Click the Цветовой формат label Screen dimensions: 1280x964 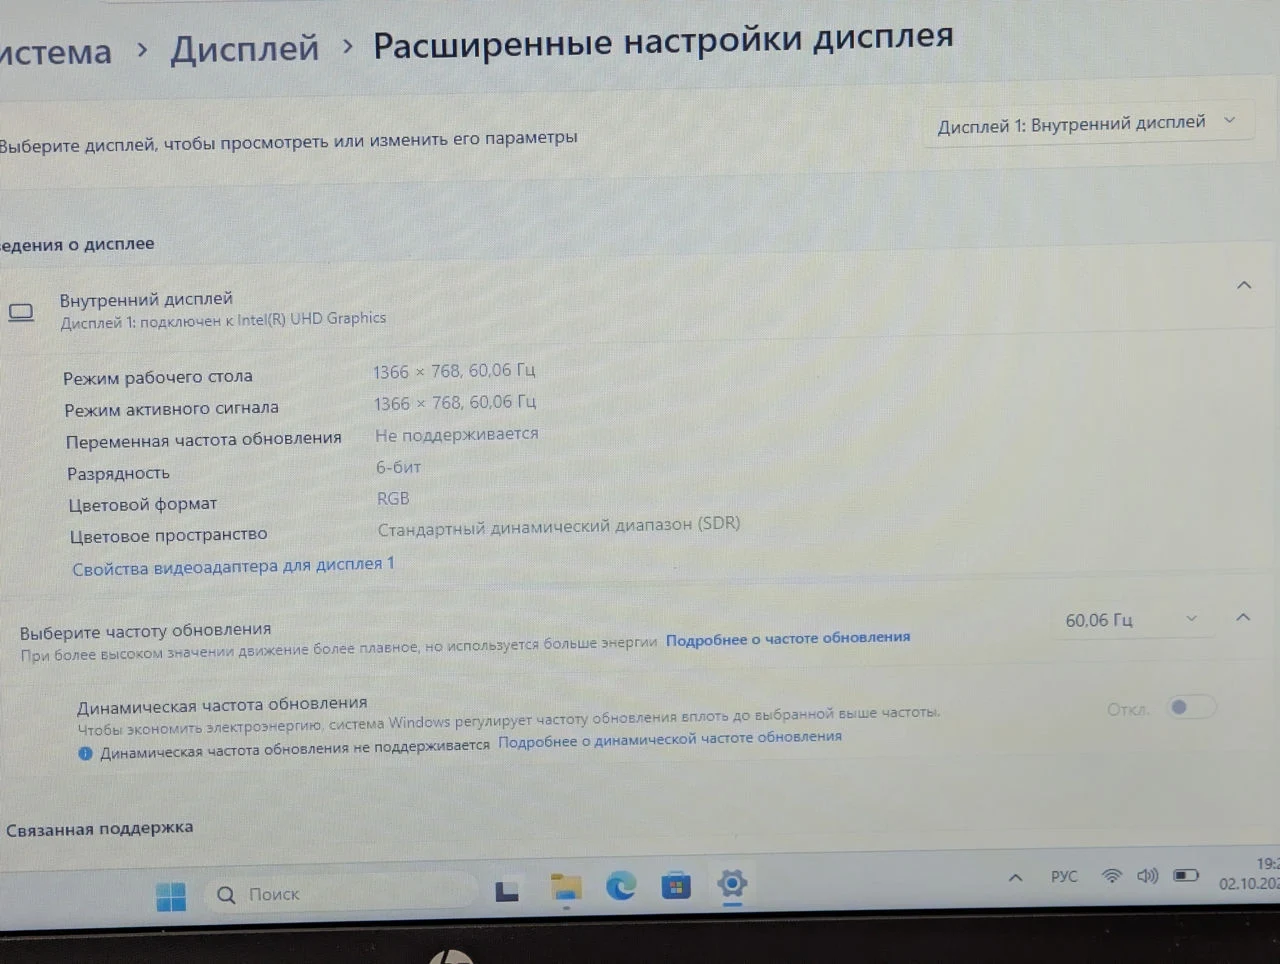(x=143, y=504)
